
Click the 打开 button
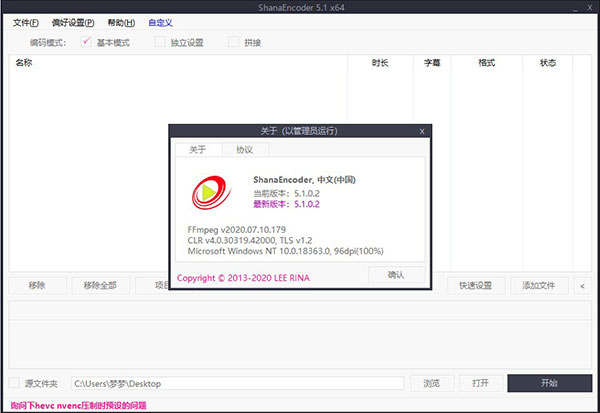coord(481,383)
